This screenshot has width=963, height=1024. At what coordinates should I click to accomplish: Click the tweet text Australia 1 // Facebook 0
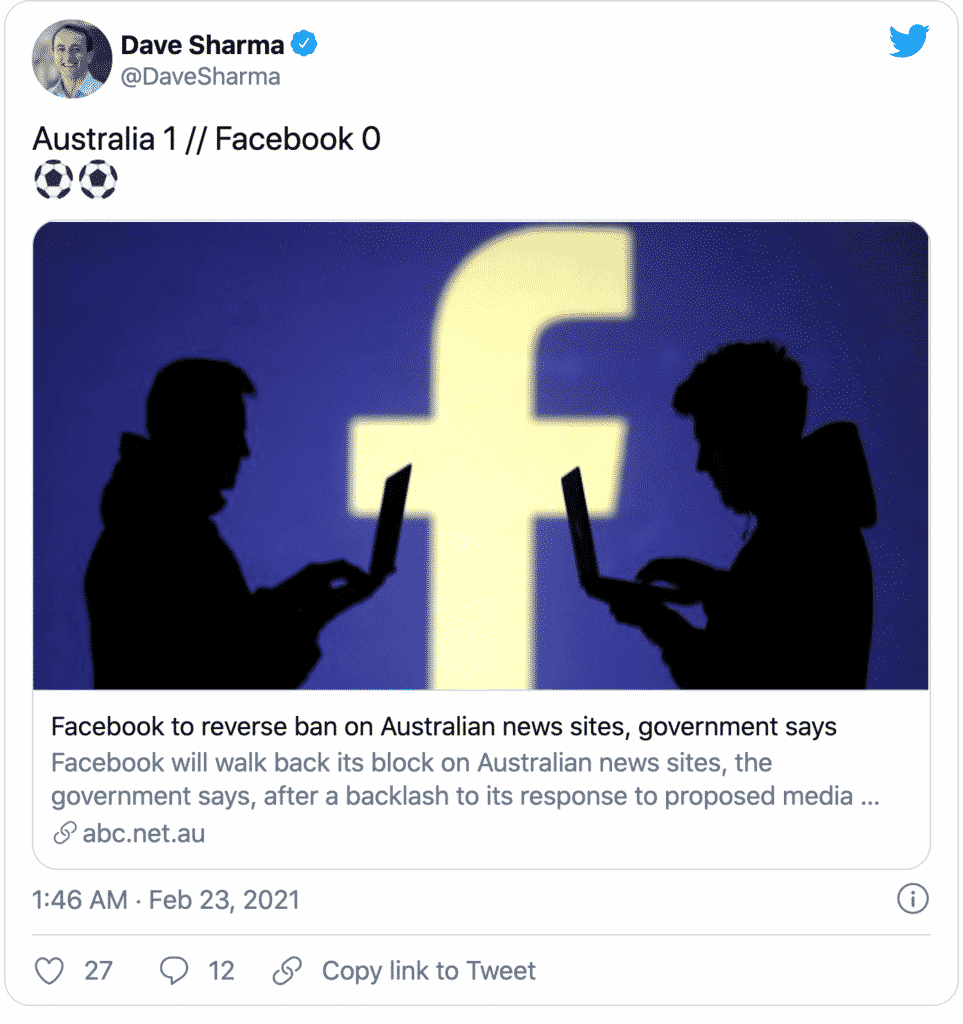tap(207, 138)
